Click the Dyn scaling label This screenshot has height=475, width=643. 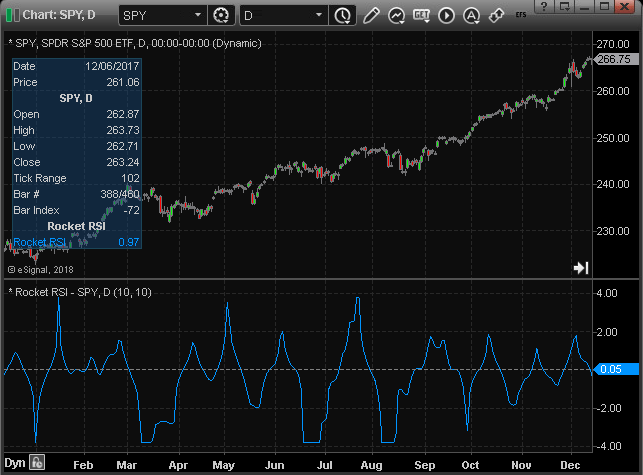point(15,463)
